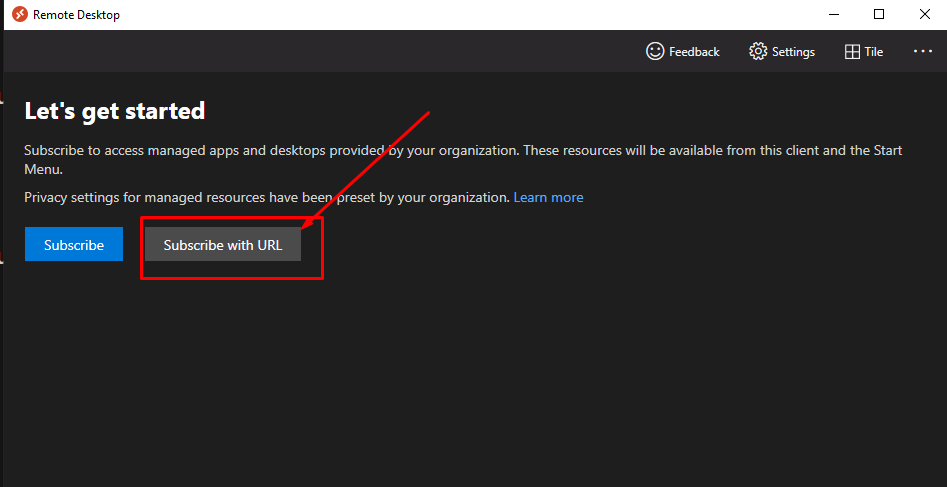Click the Subscribe with URL button
This screenshot has width=947, height=487.
click(x=223, y=244)
